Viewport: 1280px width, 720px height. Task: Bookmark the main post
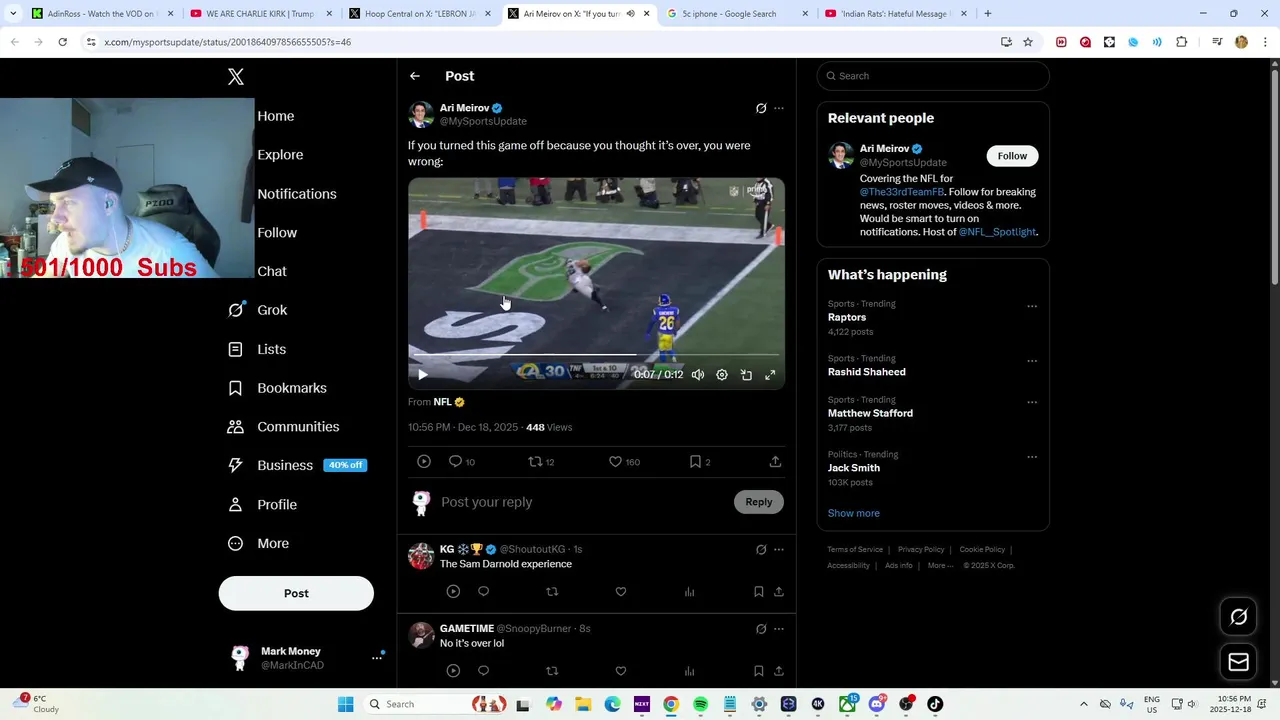point(699,462)
